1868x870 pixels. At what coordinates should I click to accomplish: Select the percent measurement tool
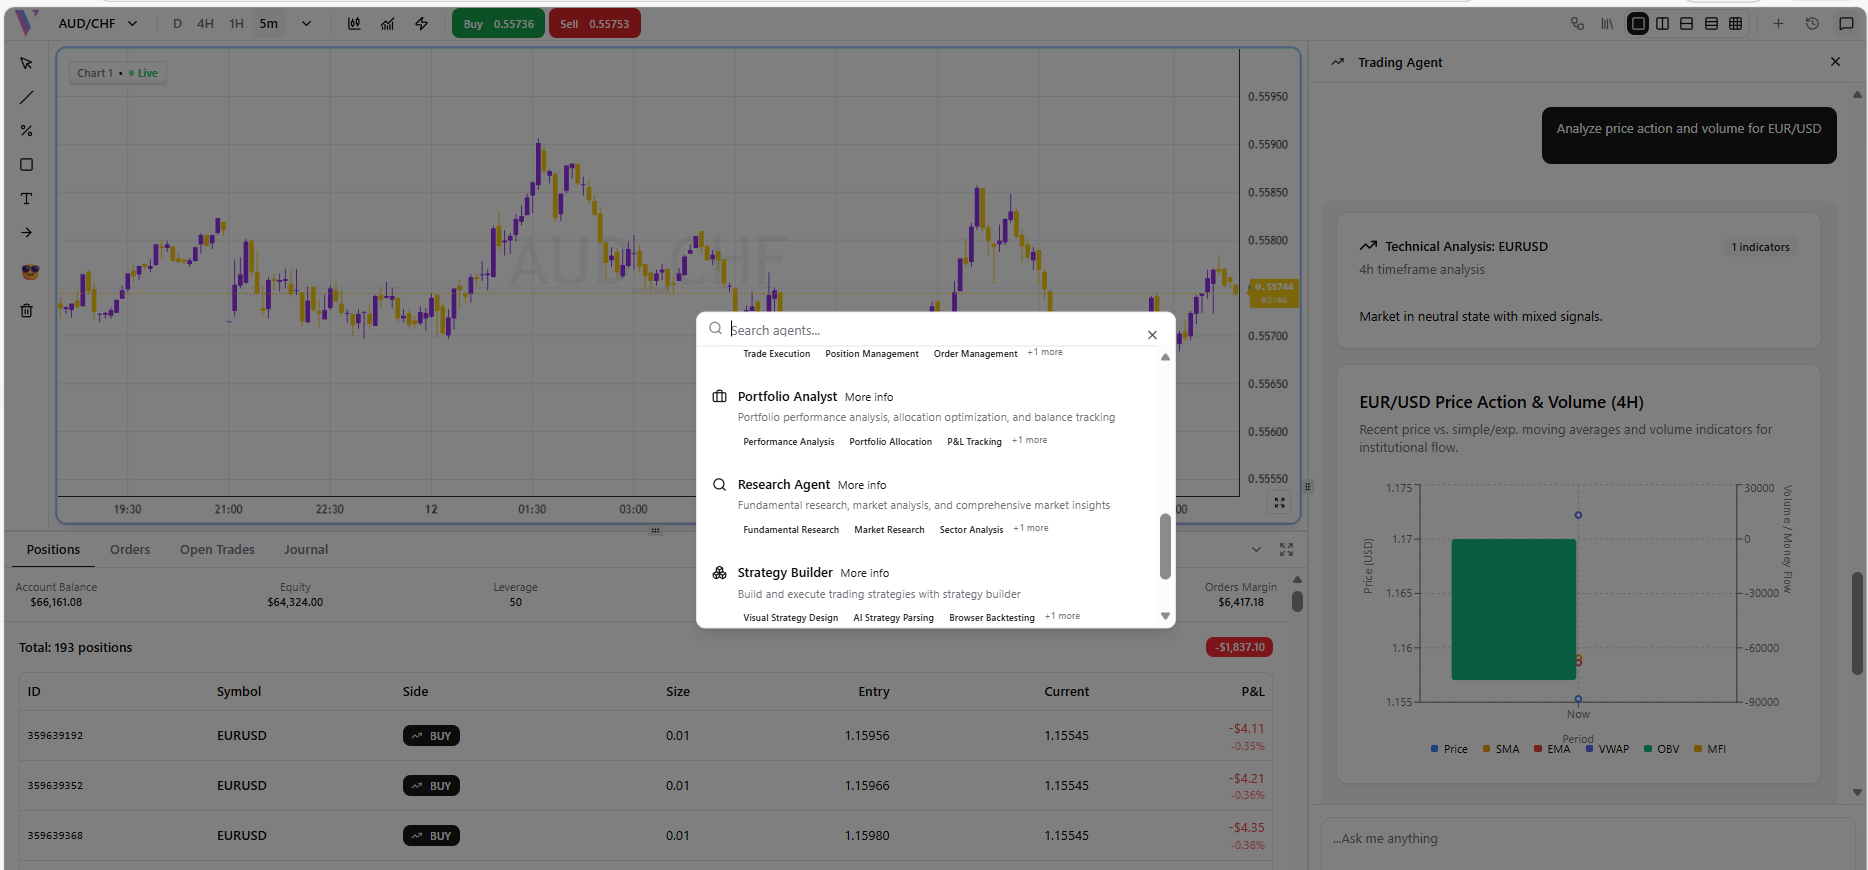pyautogui.click(x=27, y=131)
